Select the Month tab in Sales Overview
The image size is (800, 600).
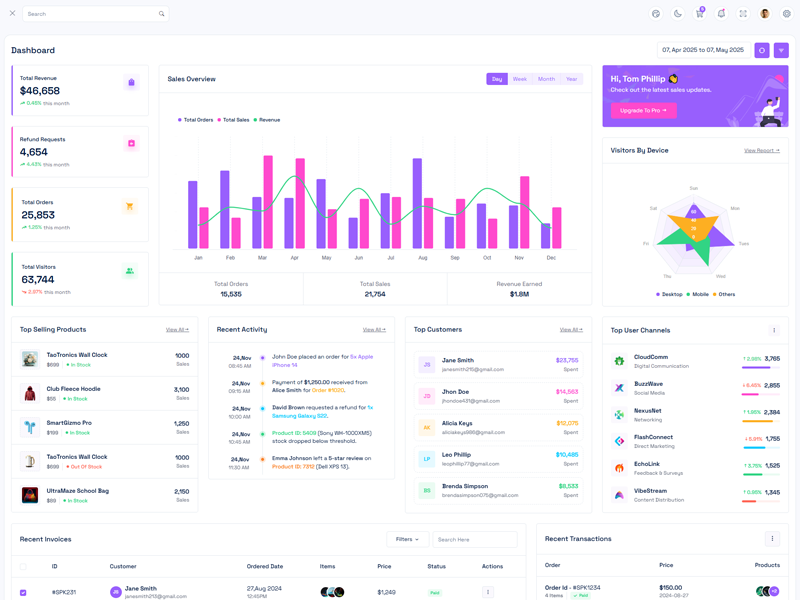[x=546, y=79]
